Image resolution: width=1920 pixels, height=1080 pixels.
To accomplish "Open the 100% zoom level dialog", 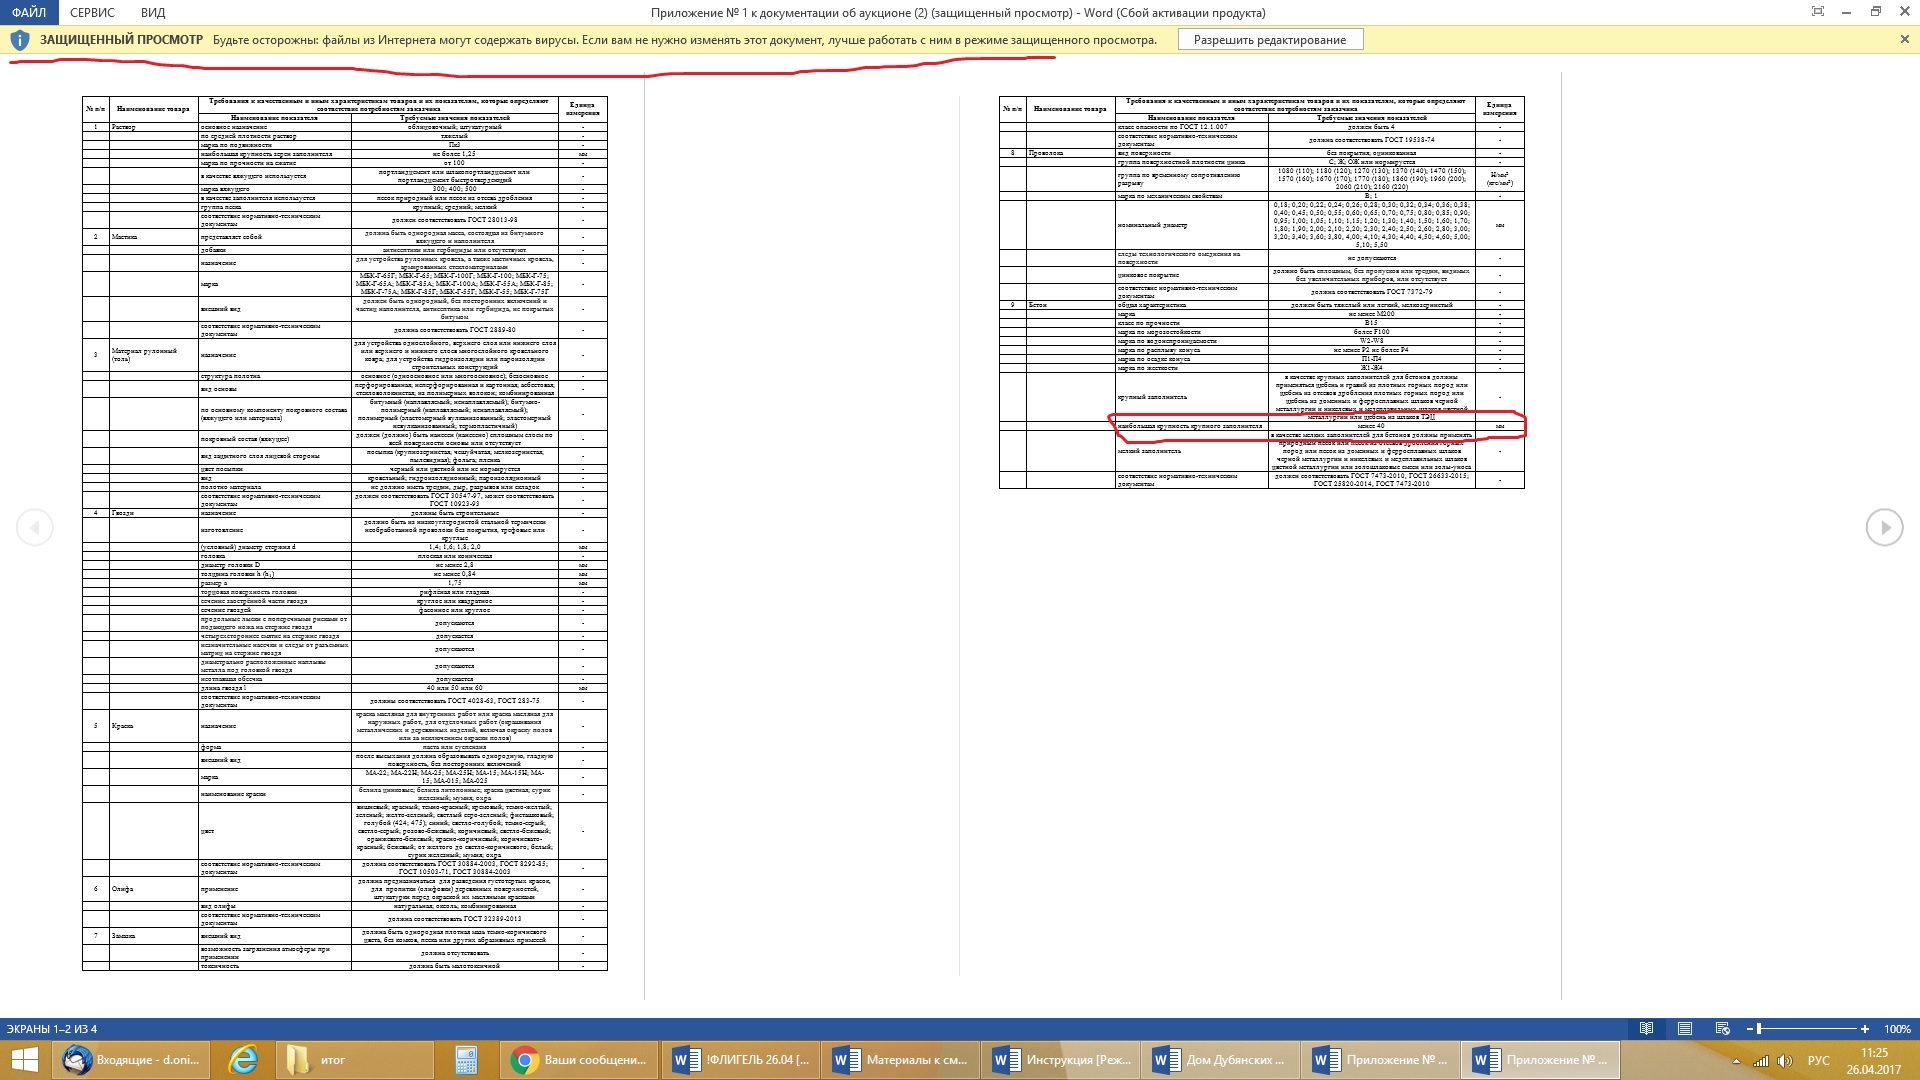I will [1897, 1029].
